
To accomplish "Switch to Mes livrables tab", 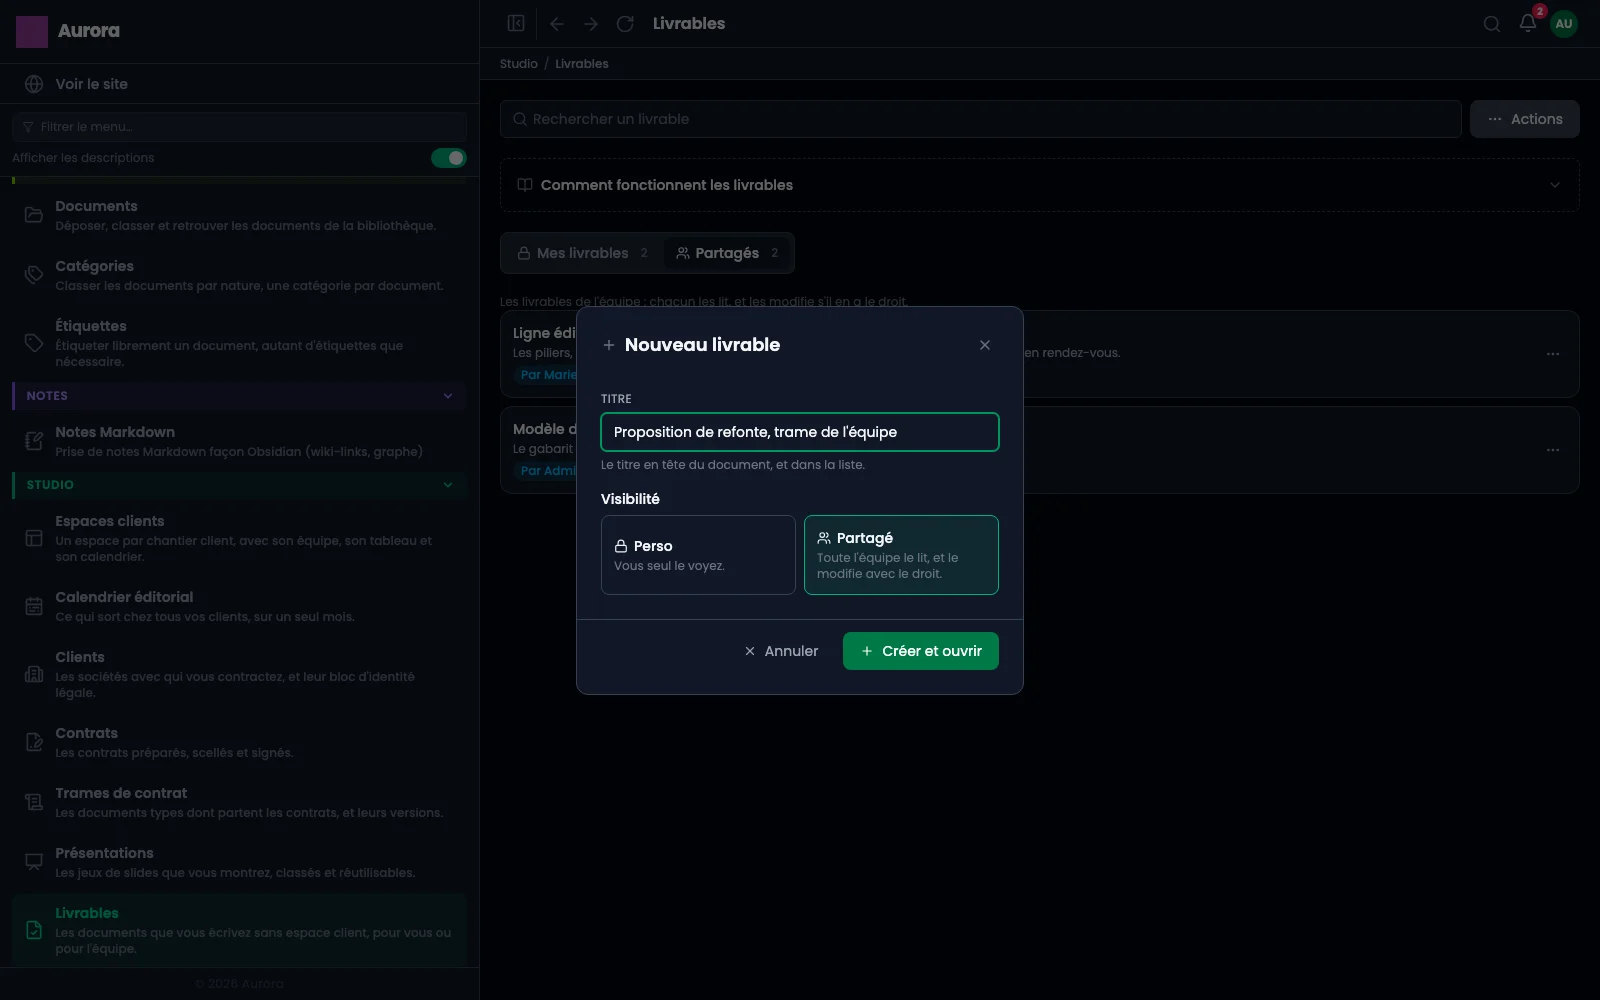I will tap(582, 253).
